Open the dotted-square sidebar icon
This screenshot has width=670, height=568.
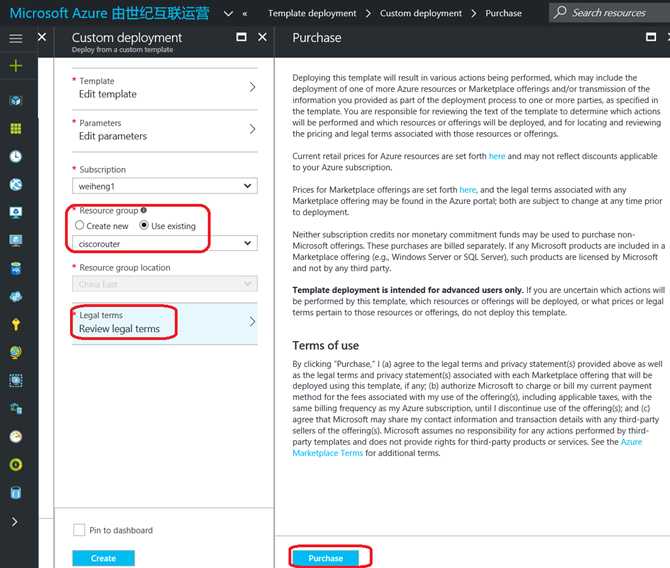pyautogui.click(x=16, y=380)
